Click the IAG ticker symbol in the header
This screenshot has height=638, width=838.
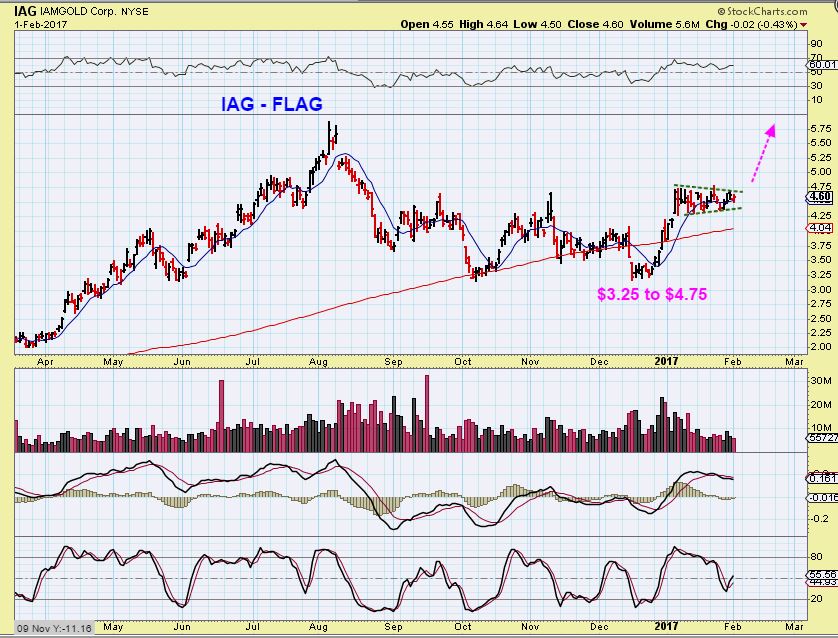[26, 11]
